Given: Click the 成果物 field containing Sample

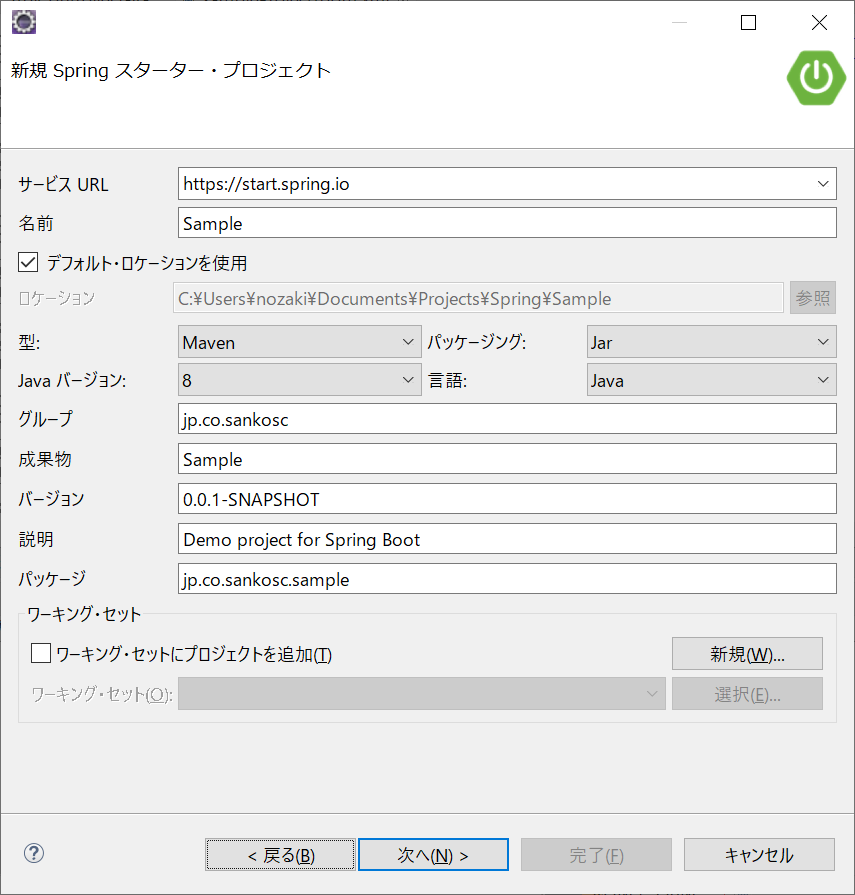Looking at the screenshot, I should tap(507, 459).
